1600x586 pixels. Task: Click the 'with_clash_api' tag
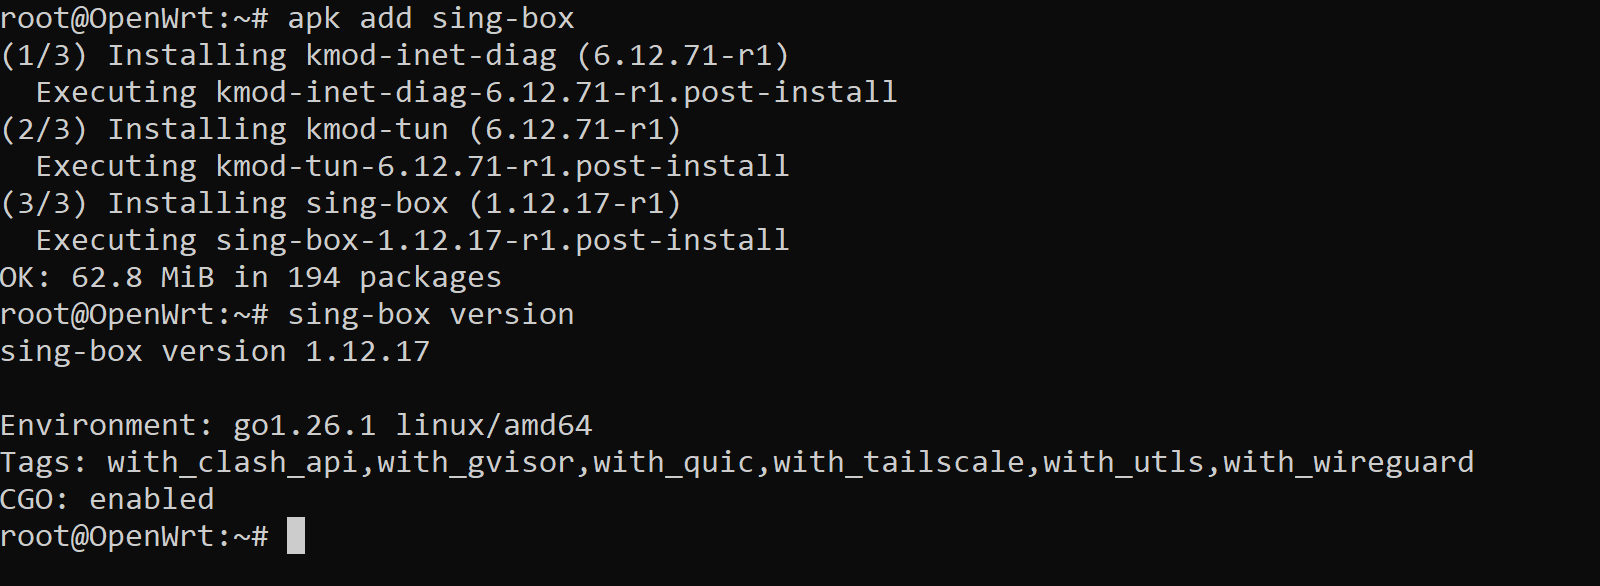click(233, 462)
